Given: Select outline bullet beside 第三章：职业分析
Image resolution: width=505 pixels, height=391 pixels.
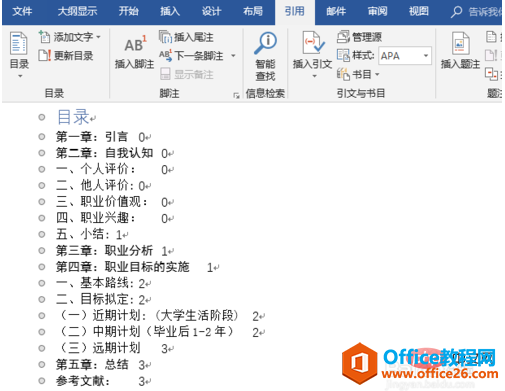Looking at the screenshot, I should (42, 251).
